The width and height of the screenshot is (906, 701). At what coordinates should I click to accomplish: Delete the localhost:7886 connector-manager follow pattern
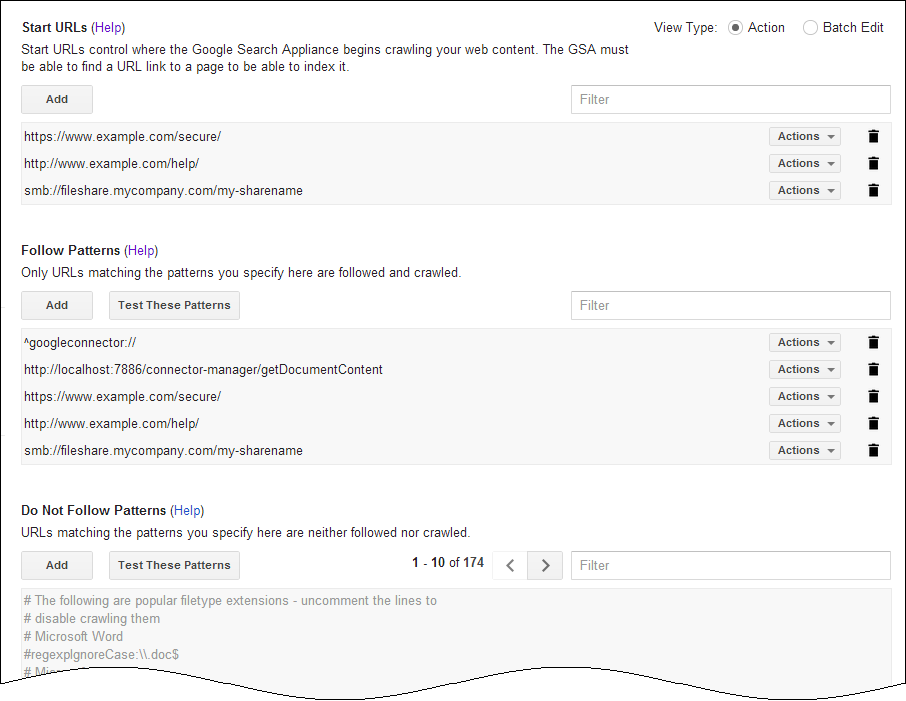(873, 370)
